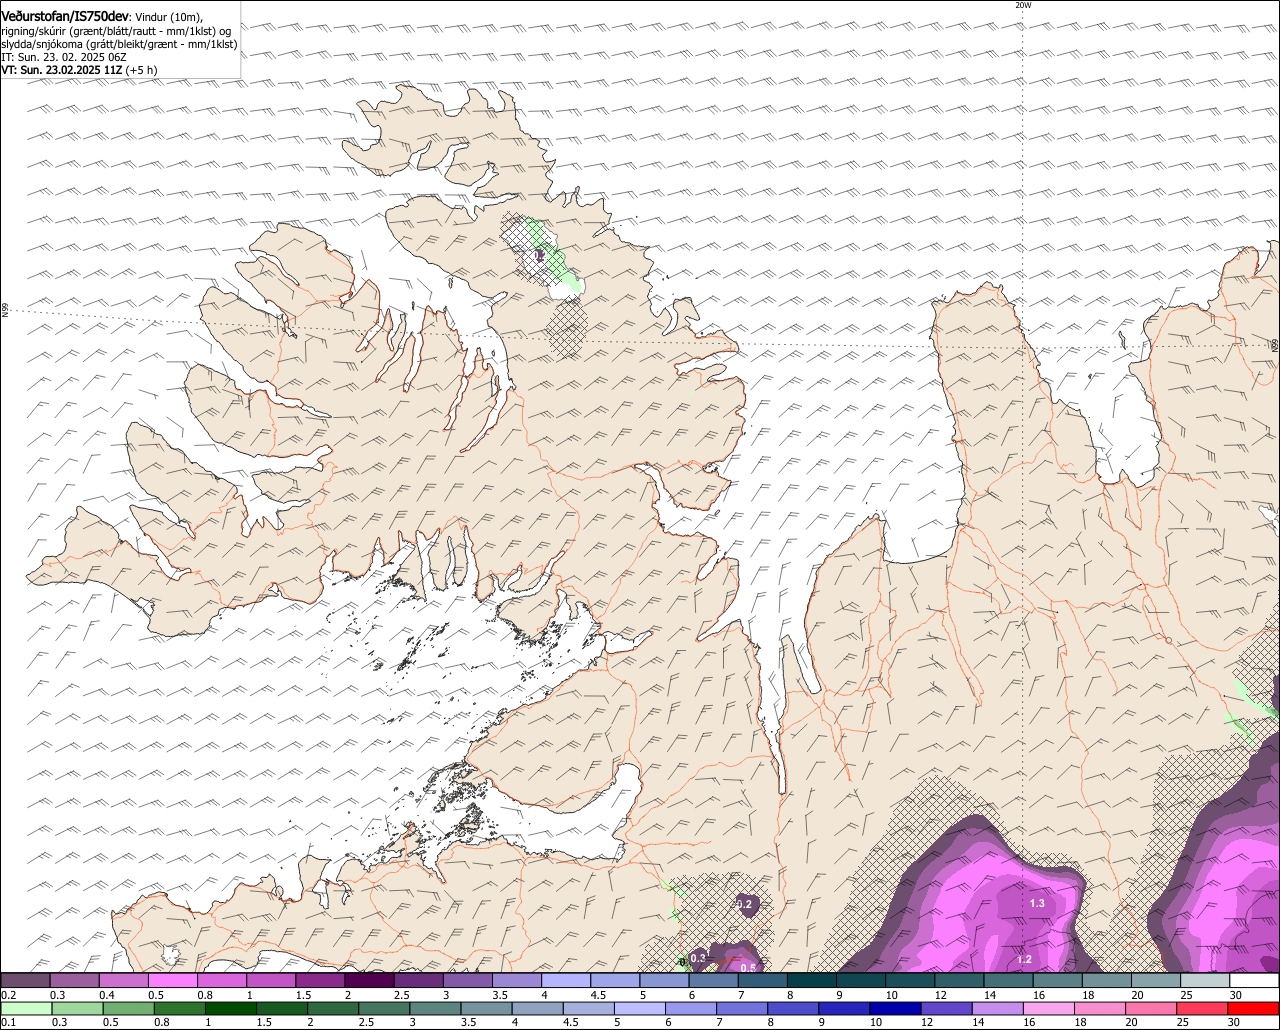The height and width of the screenshot is (1030, 1280).
Task: Click the bright pink swatch at top-row label 0.5
Action: click(x=172, y=981)
